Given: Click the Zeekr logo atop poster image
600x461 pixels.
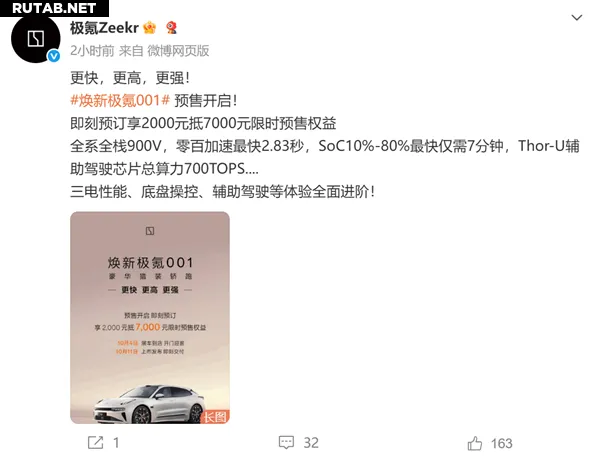Looking at the screenshot, I should 150,231.
